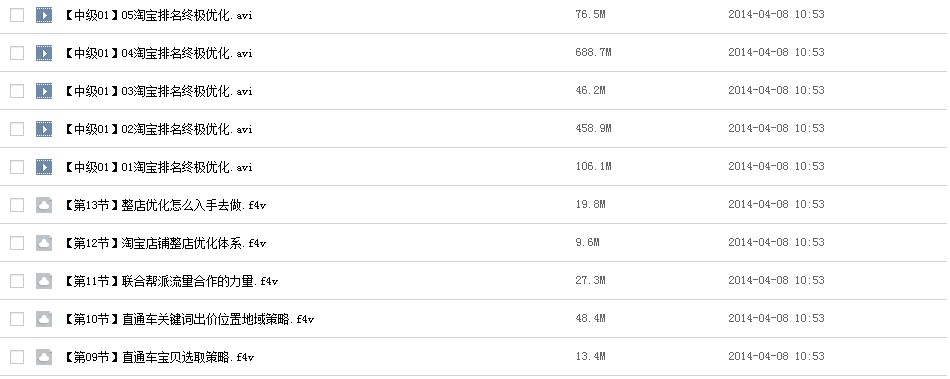Select checkbox beside 第13节 整店优化怎么入手去做
This screenshot has width=950, height=379.
(x=17, y=205)
